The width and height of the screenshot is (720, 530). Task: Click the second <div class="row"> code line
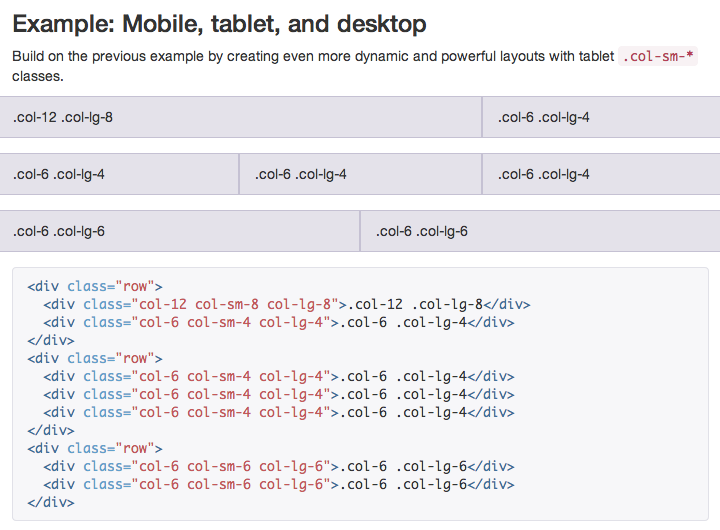(94, 358)
